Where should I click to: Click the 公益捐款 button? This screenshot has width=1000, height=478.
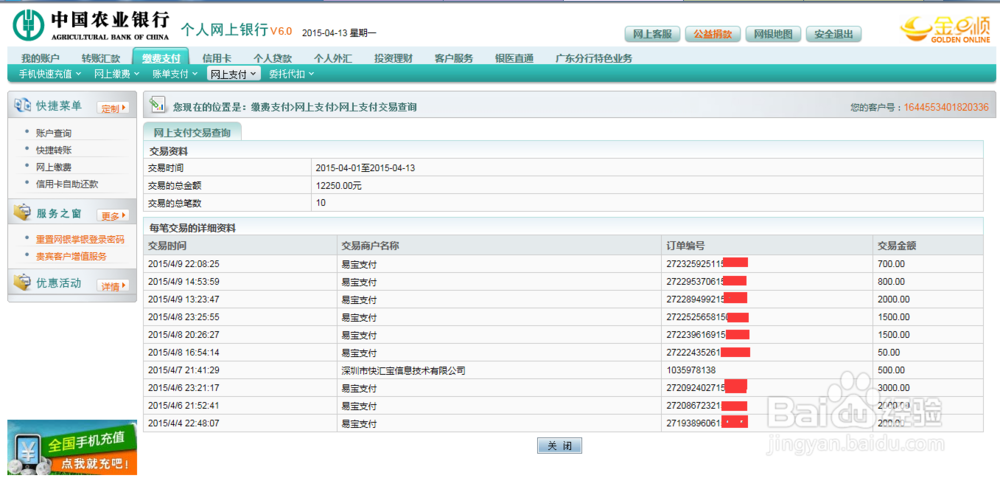(x=712, y=34)
